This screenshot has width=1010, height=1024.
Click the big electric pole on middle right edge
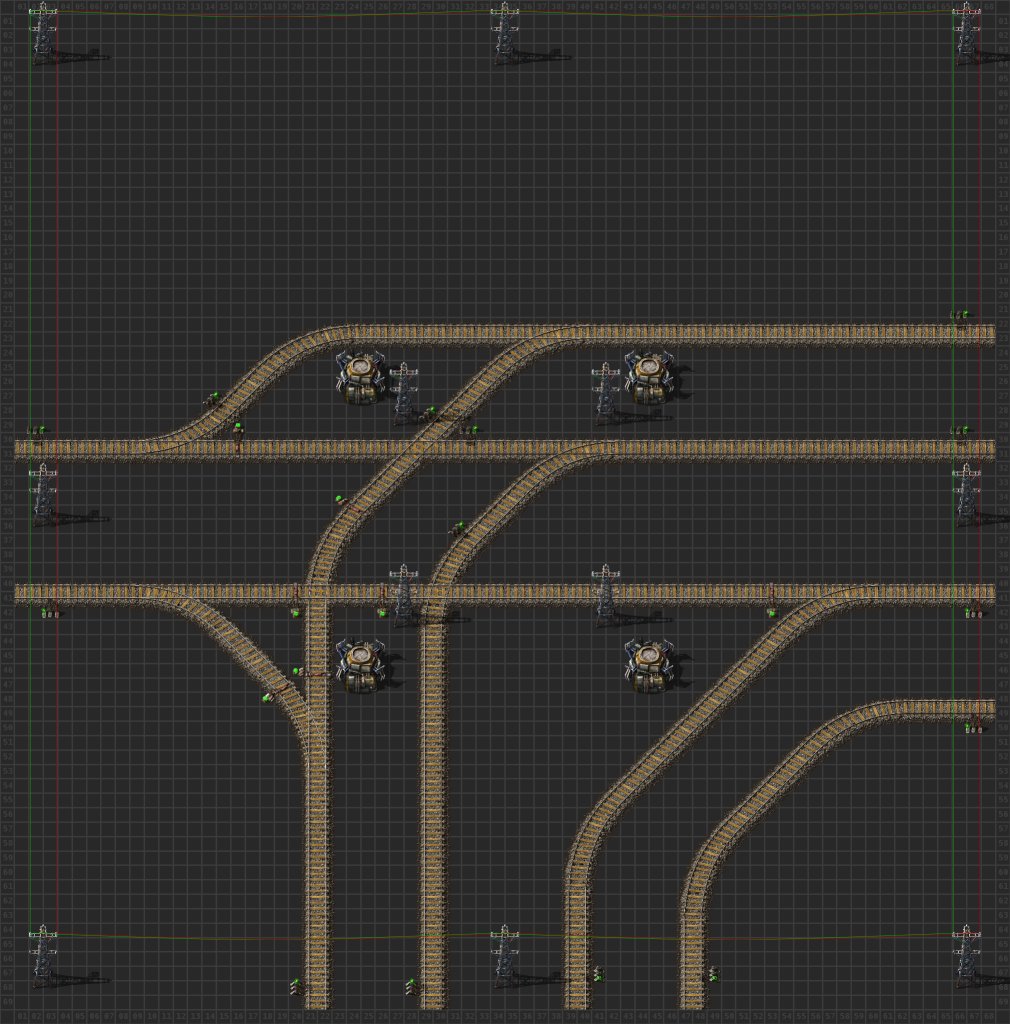click(966, 495)
